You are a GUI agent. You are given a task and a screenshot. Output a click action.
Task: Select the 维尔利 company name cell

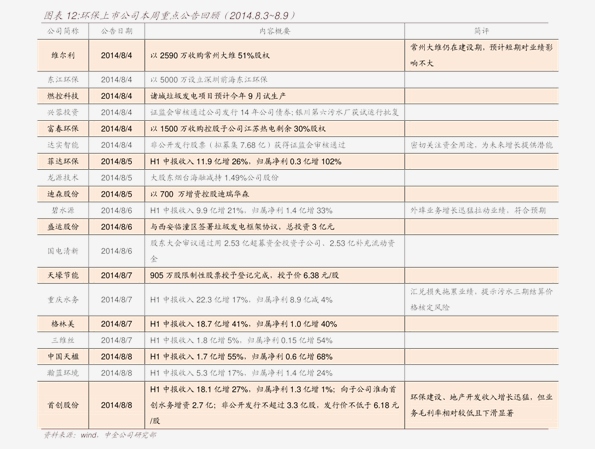(x=63, y=55)
